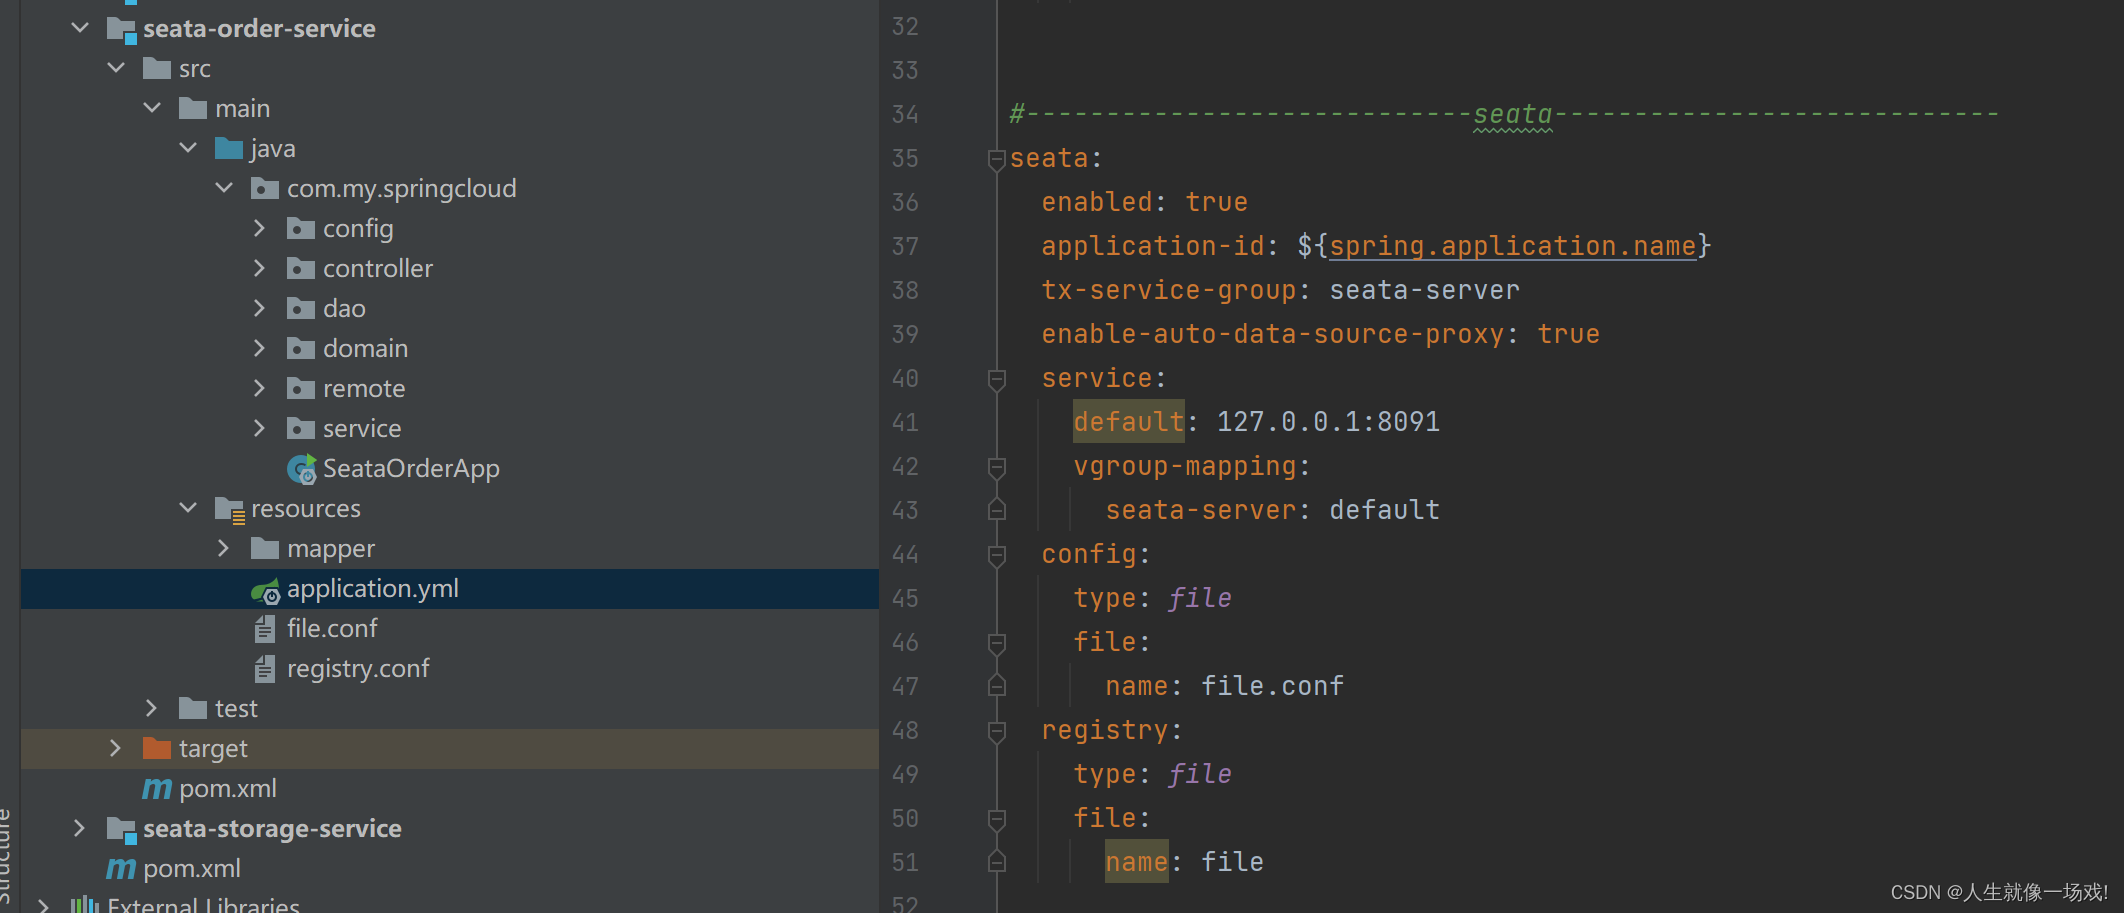Open the Structure tool window tab
Image resolution: width=2124 pixels, height=913 pixels.
(6, 858)
